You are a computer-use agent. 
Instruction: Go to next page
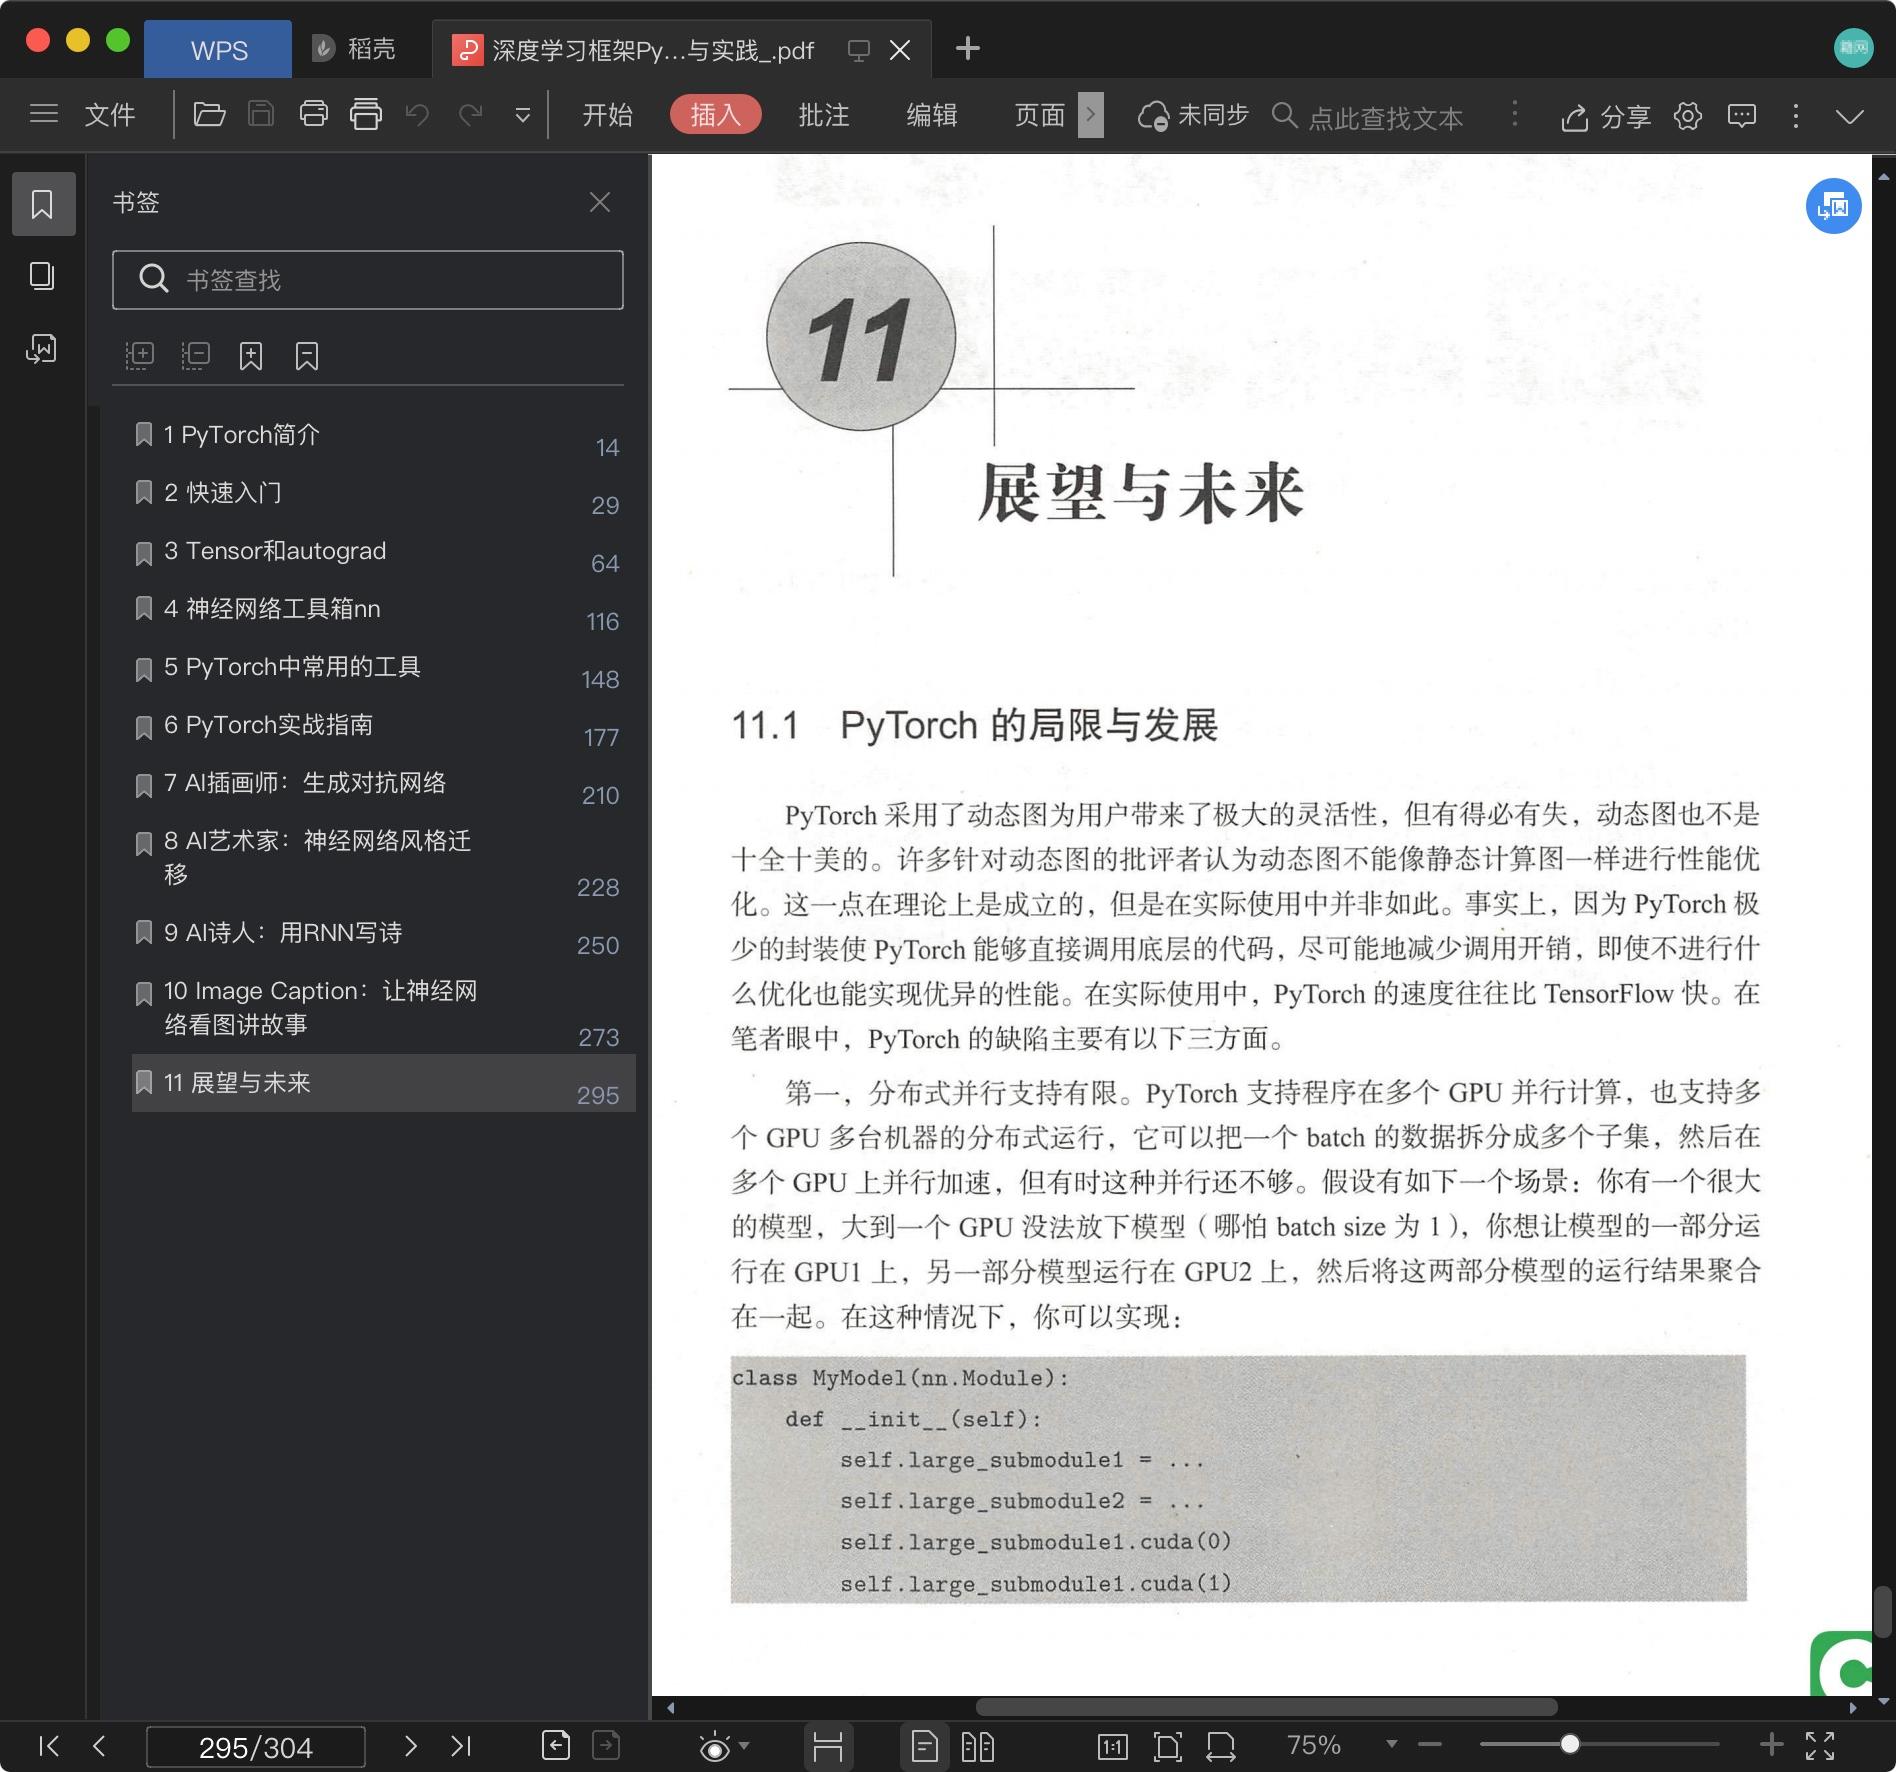coord(410,1746)
